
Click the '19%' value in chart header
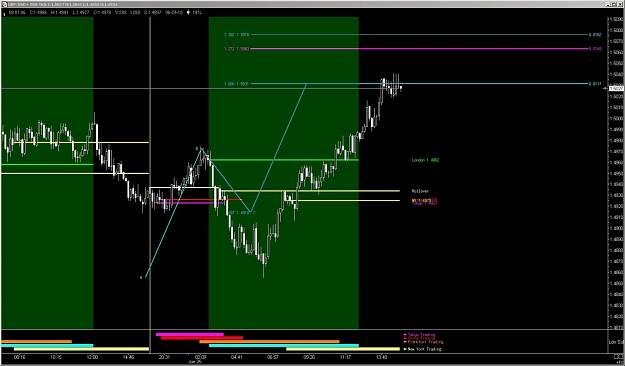tap(197, 12)
